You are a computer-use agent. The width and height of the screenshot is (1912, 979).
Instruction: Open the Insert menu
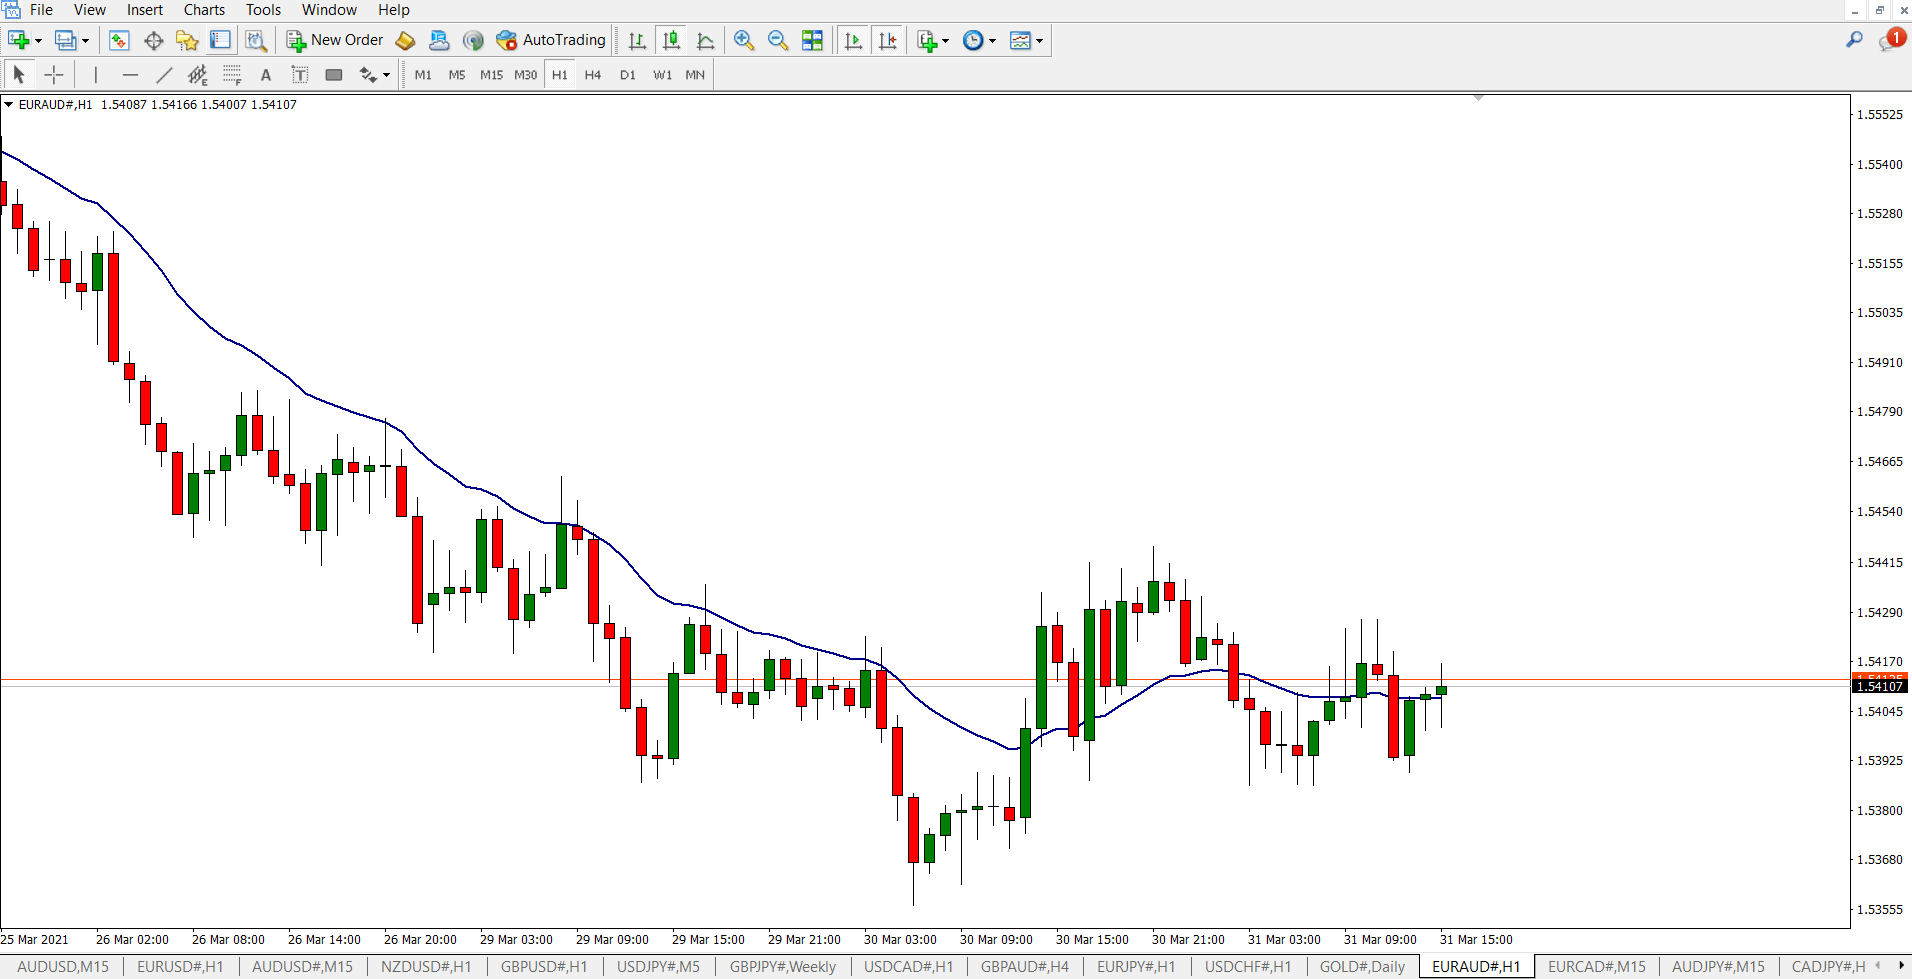pyautogui.click(x=145, y=10)
